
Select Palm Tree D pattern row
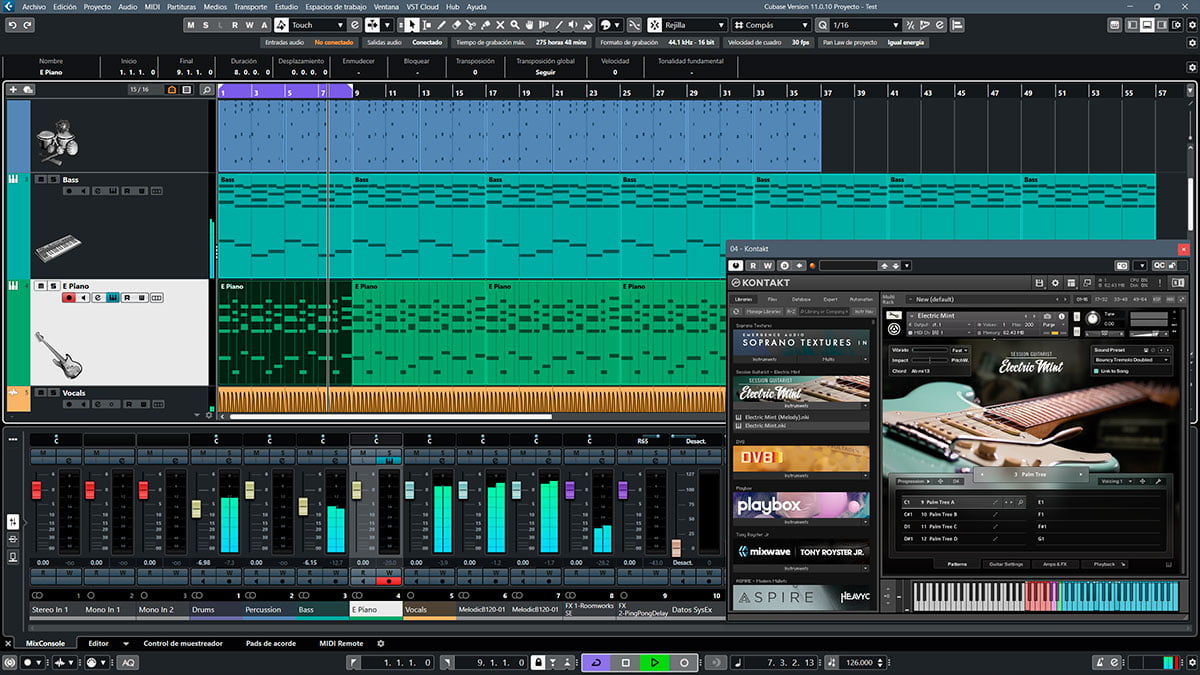point(962,538)
